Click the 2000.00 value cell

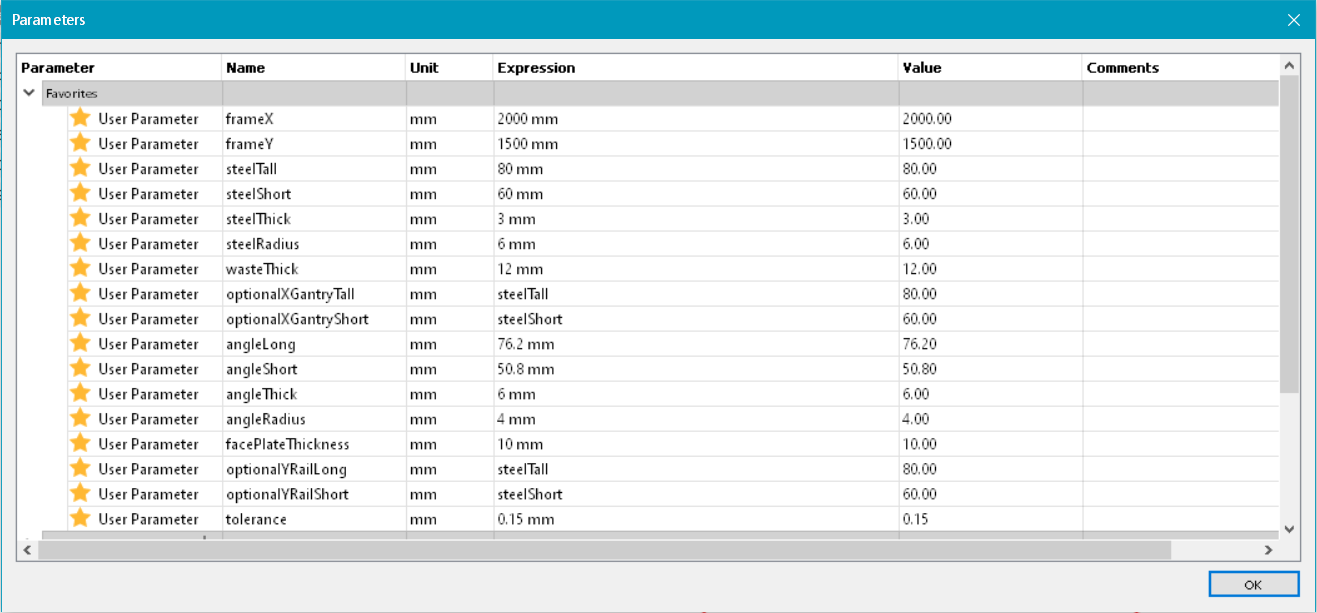990,118
